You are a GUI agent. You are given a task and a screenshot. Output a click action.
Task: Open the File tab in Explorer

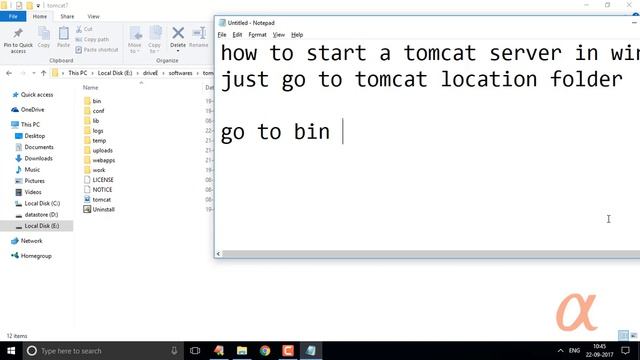[x=13, y=16]
